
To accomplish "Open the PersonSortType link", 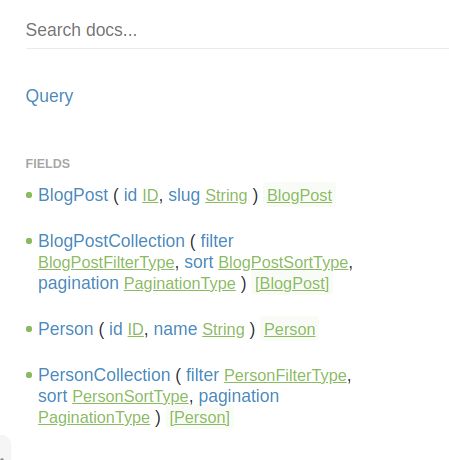I will pyautogui.click(x=130, y=396).
